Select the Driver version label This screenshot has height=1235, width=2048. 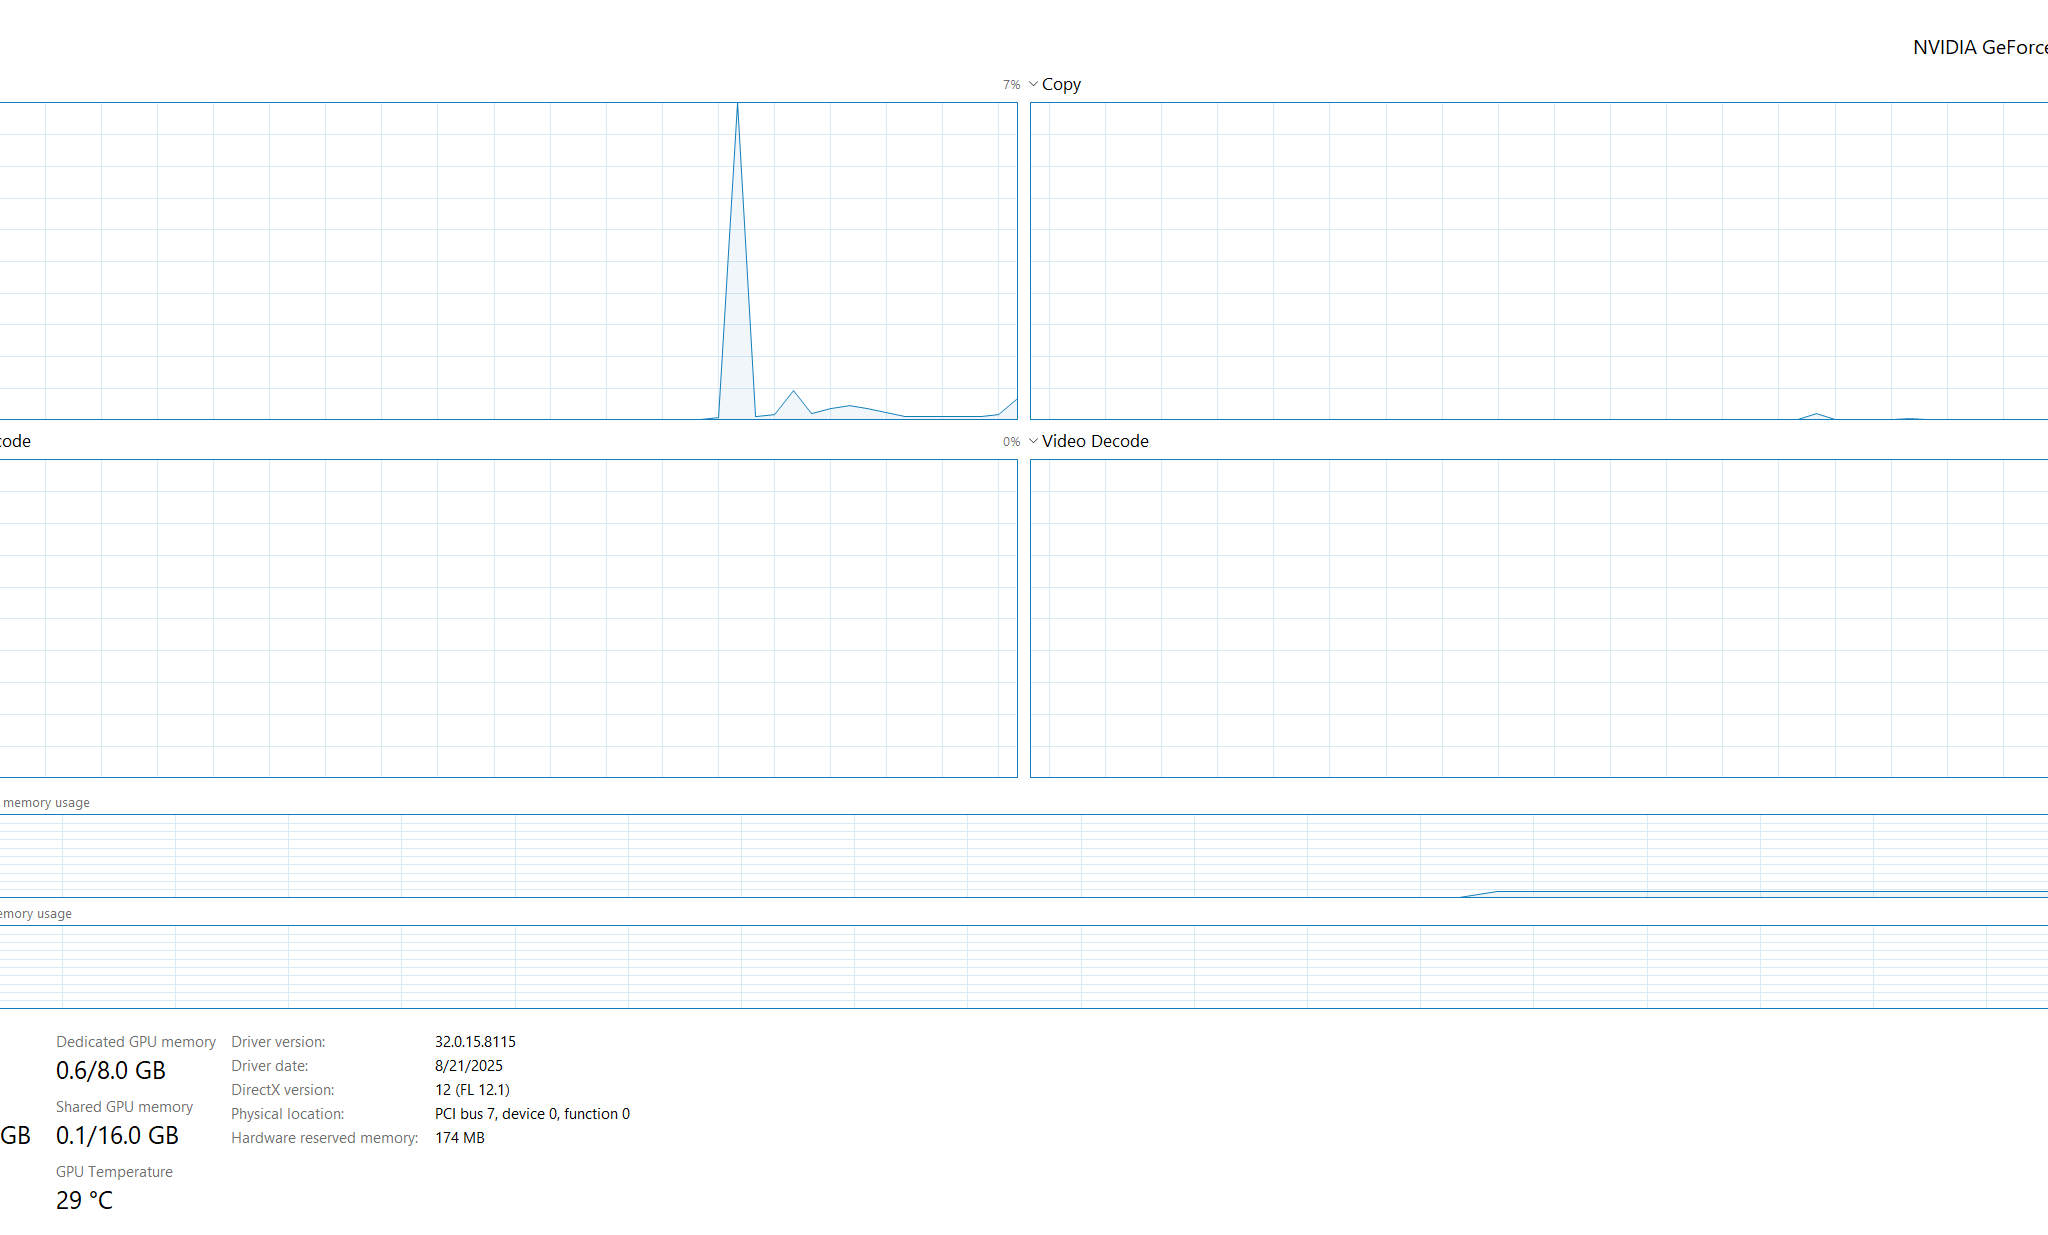[278, 1042]
